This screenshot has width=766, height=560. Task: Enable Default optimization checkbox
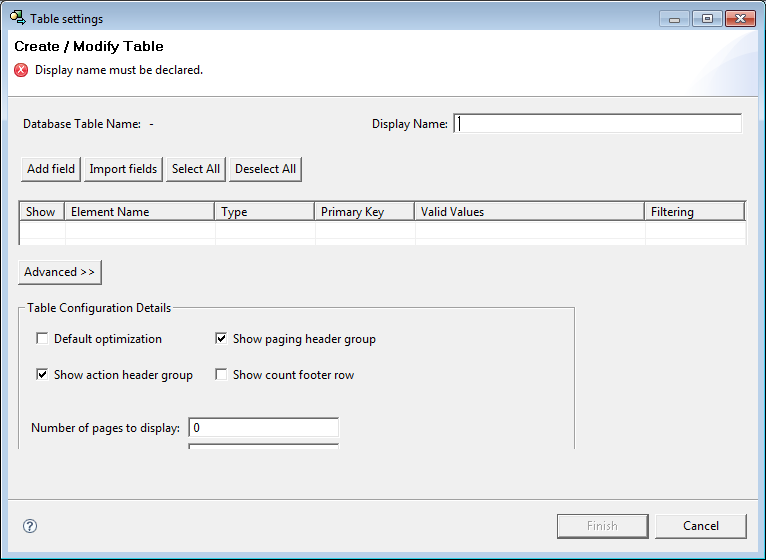pyautogui.click(x=42, y=339)
